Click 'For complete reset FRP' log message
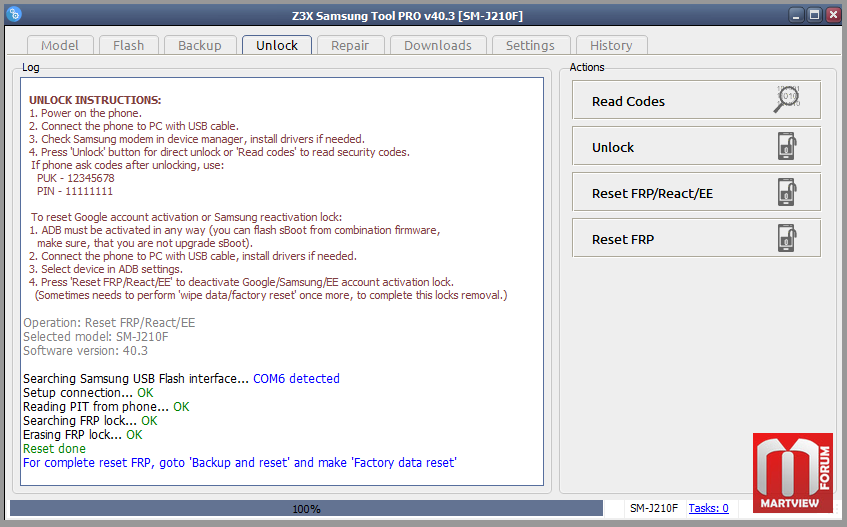The height and width of the screenshot is (527, 847). (240, 463)
